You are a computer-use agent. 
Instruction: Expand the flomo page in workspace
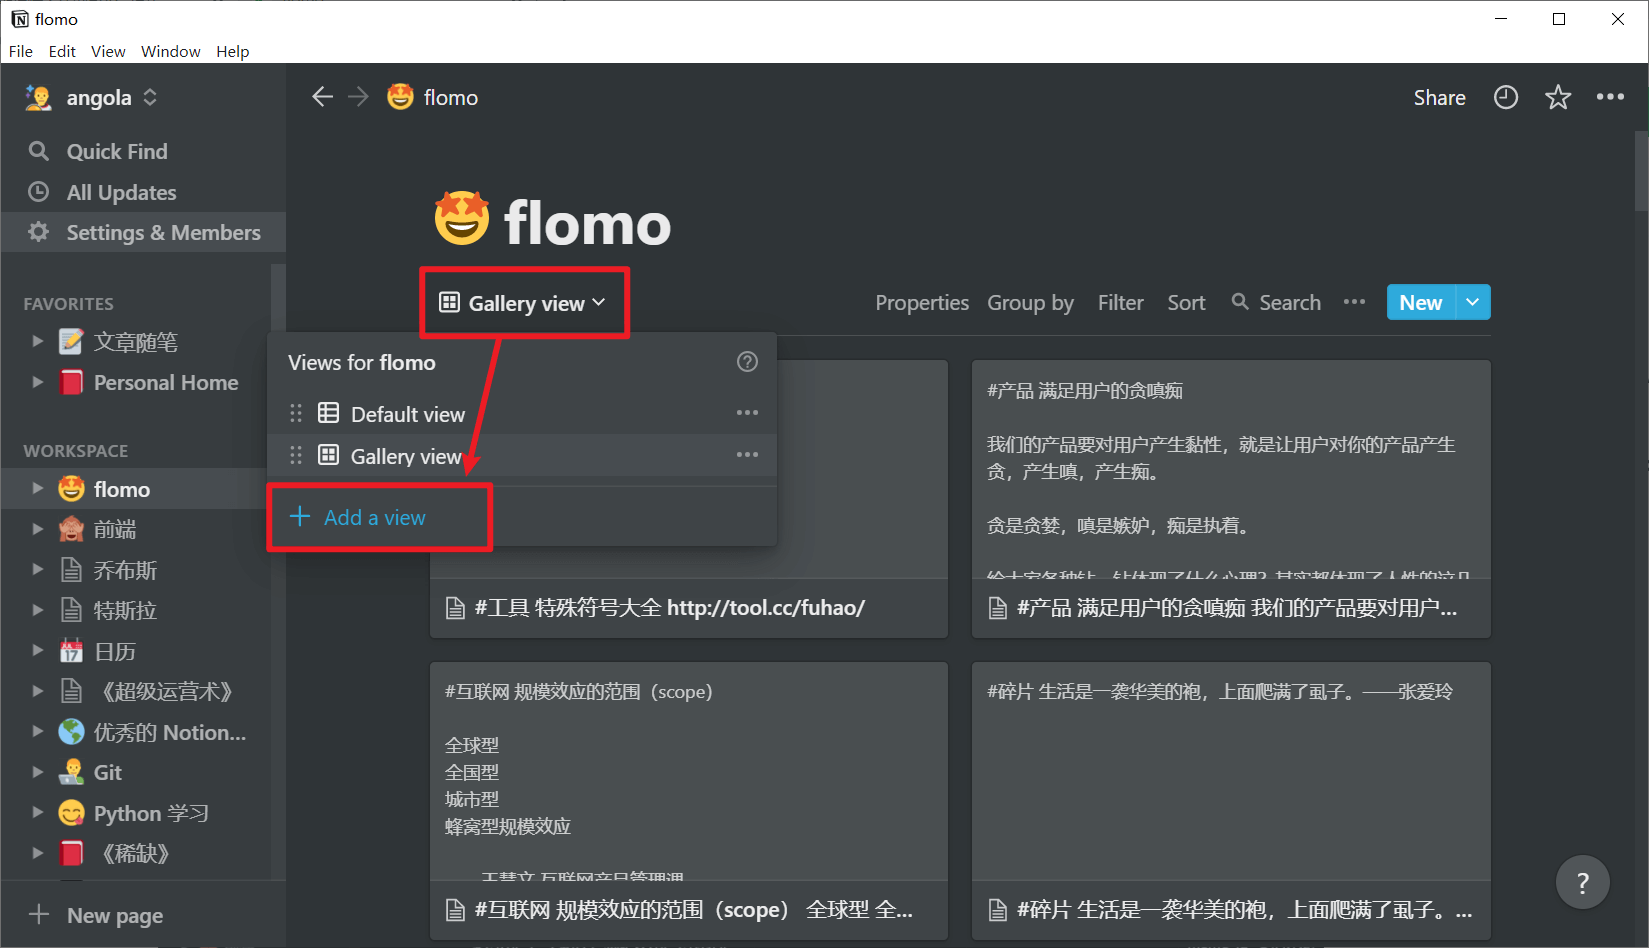click(x=37, y=489)
